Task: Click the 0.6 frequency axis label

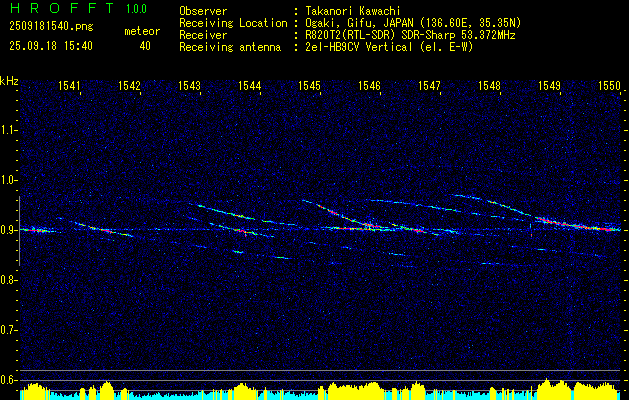Action: tap(8, 380)
